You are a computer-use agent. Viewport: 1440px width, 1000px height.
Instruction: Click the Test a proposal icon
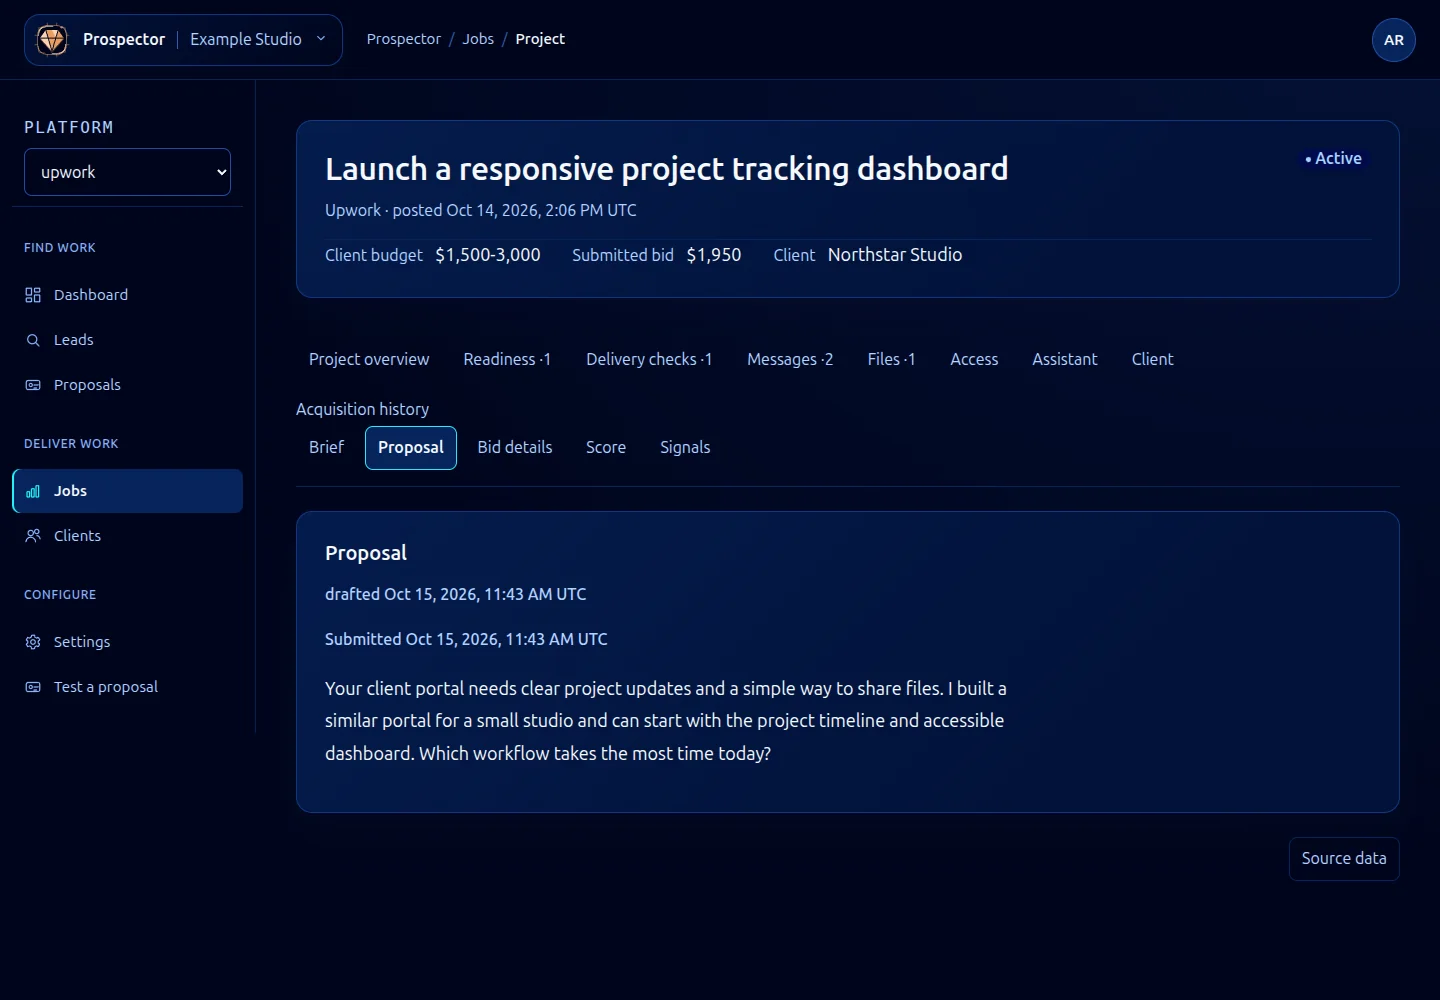click(33, 687)
